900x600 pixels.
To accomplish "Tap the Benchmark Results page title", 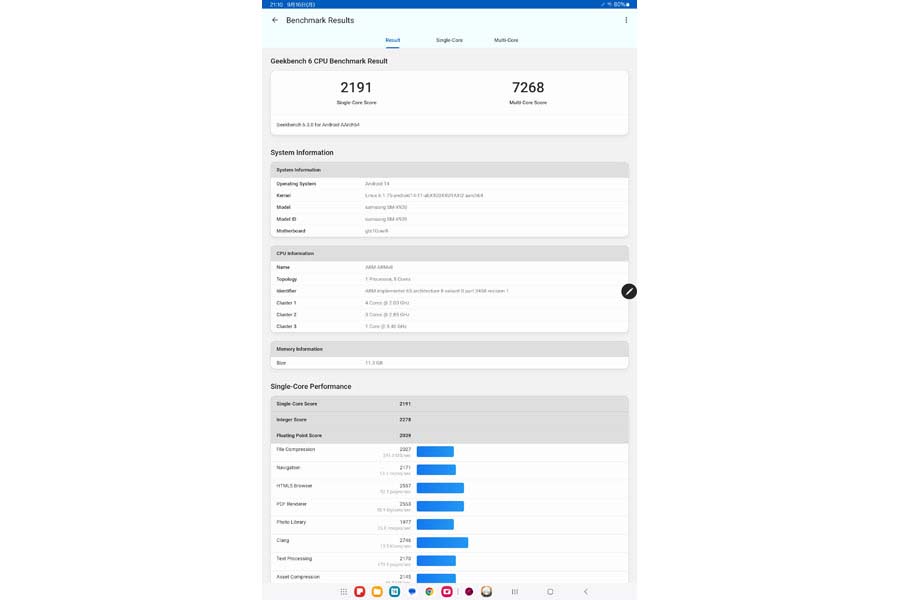I will (320, 20).
